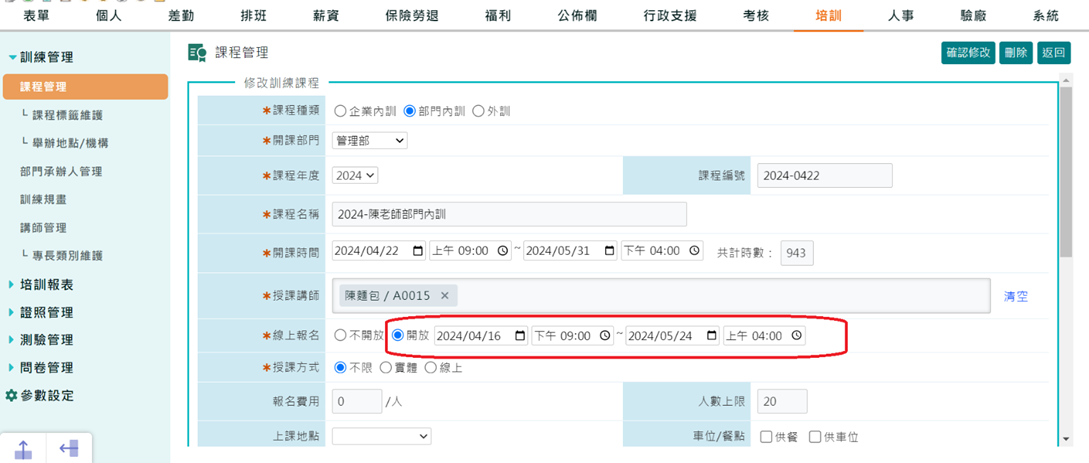This screenshot has width=1089, height=463.
Task: Click the 人數上限 field showing 20
Action: click(782, 401)
